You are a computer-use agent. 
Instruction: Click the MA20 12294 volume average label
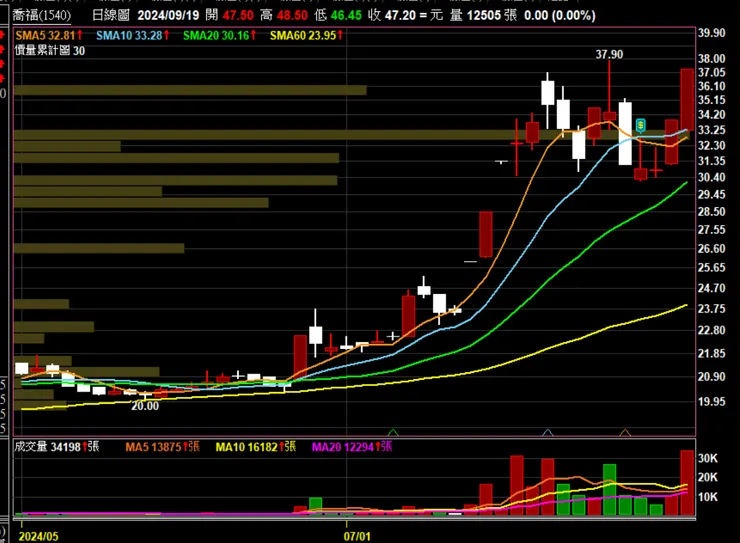click(352, 446)
